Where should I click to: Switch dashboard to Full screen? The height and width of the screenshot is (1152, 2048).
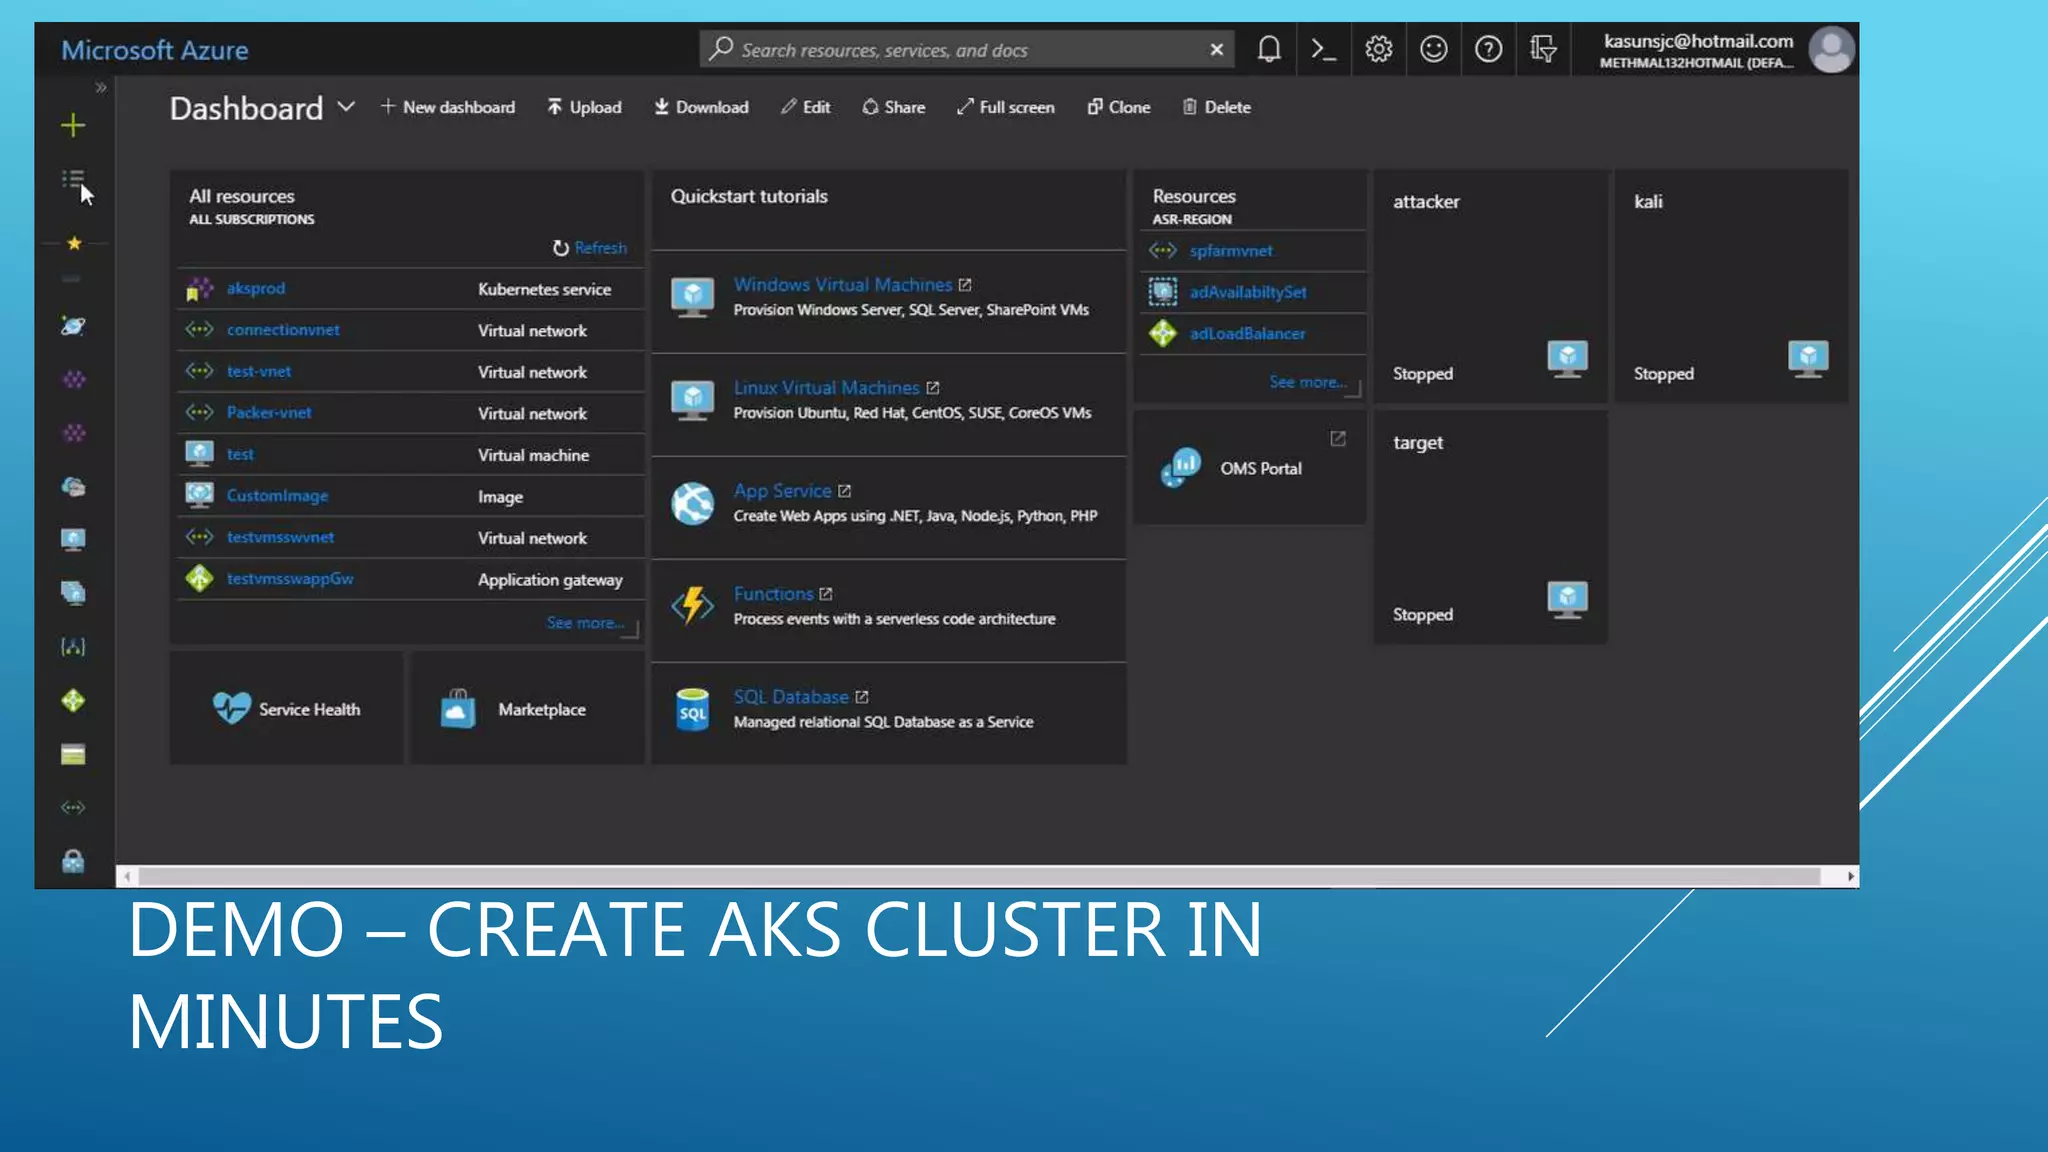pos(1006,107)
